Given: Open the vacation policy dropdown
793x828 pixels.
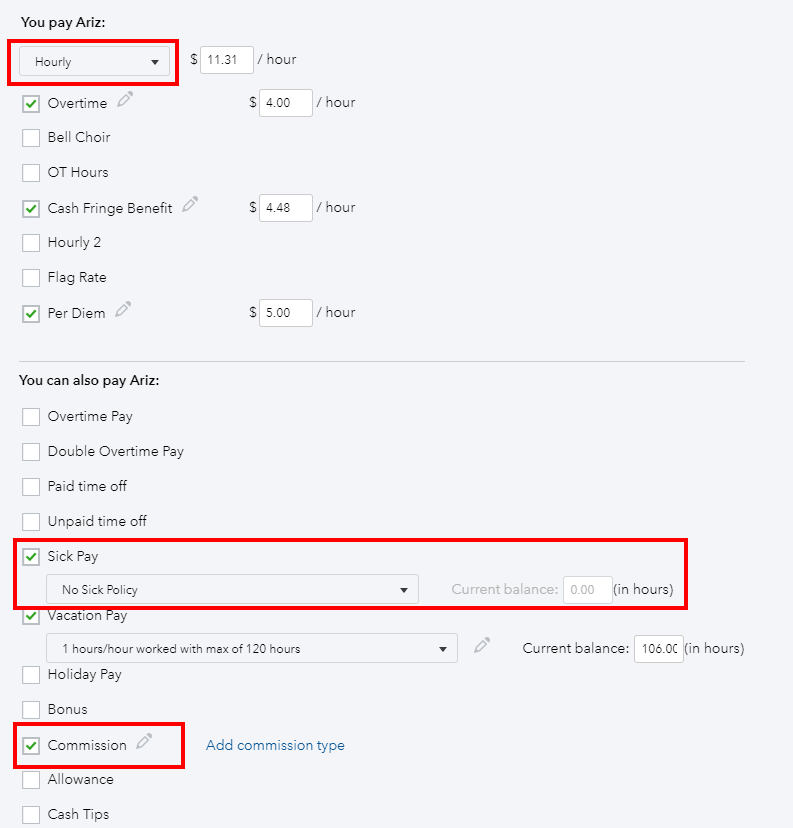Looking at the screenshot, I should (252, 649).
